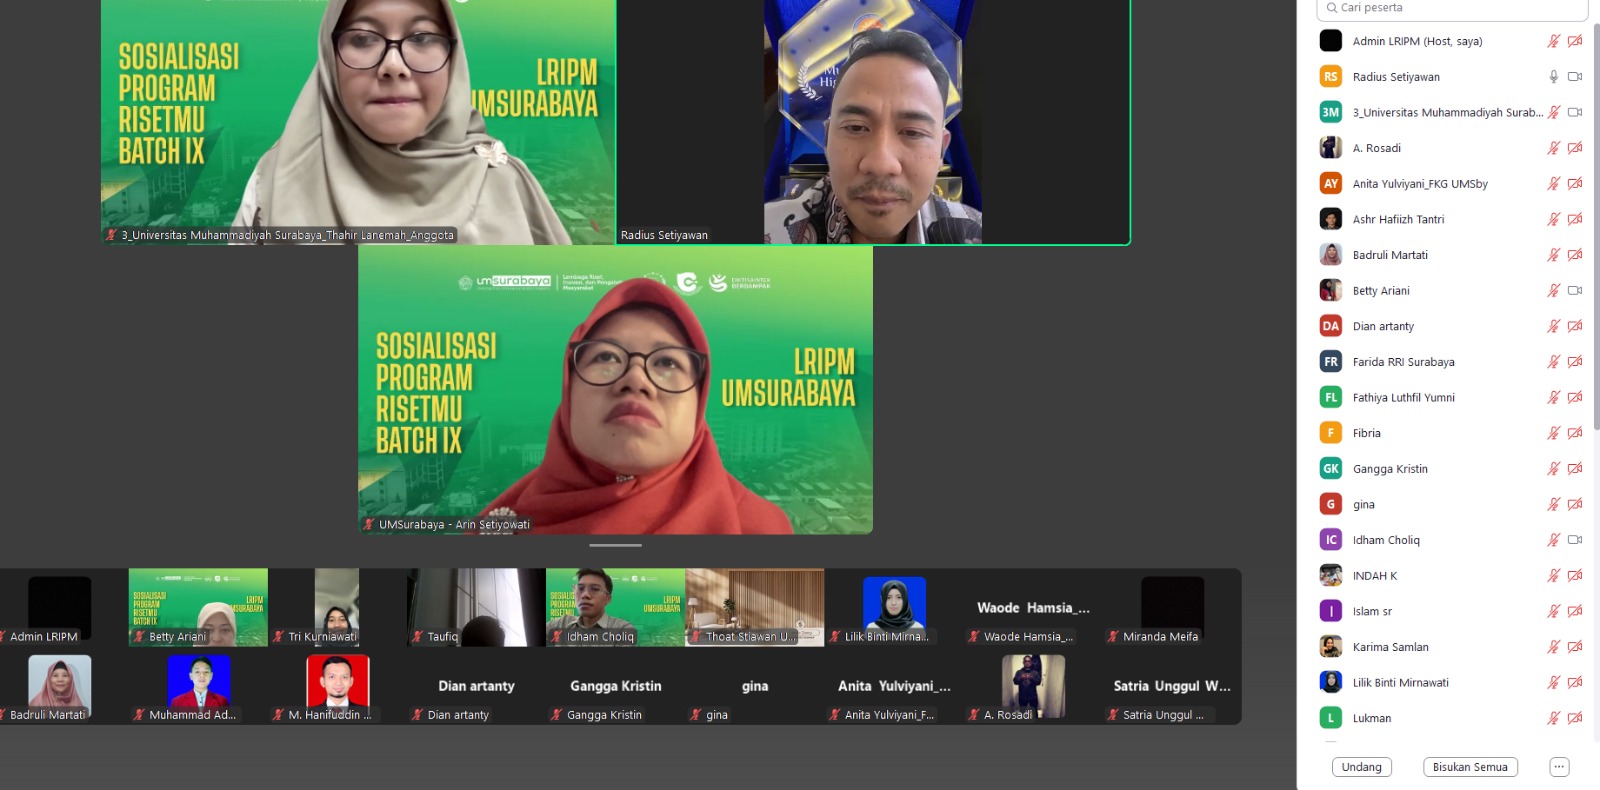Viewport: 1600px width, 790px height.
Task: Click camera-off icon for Lilik Binti Mirnawati in list
Action: coord(1575,683)
